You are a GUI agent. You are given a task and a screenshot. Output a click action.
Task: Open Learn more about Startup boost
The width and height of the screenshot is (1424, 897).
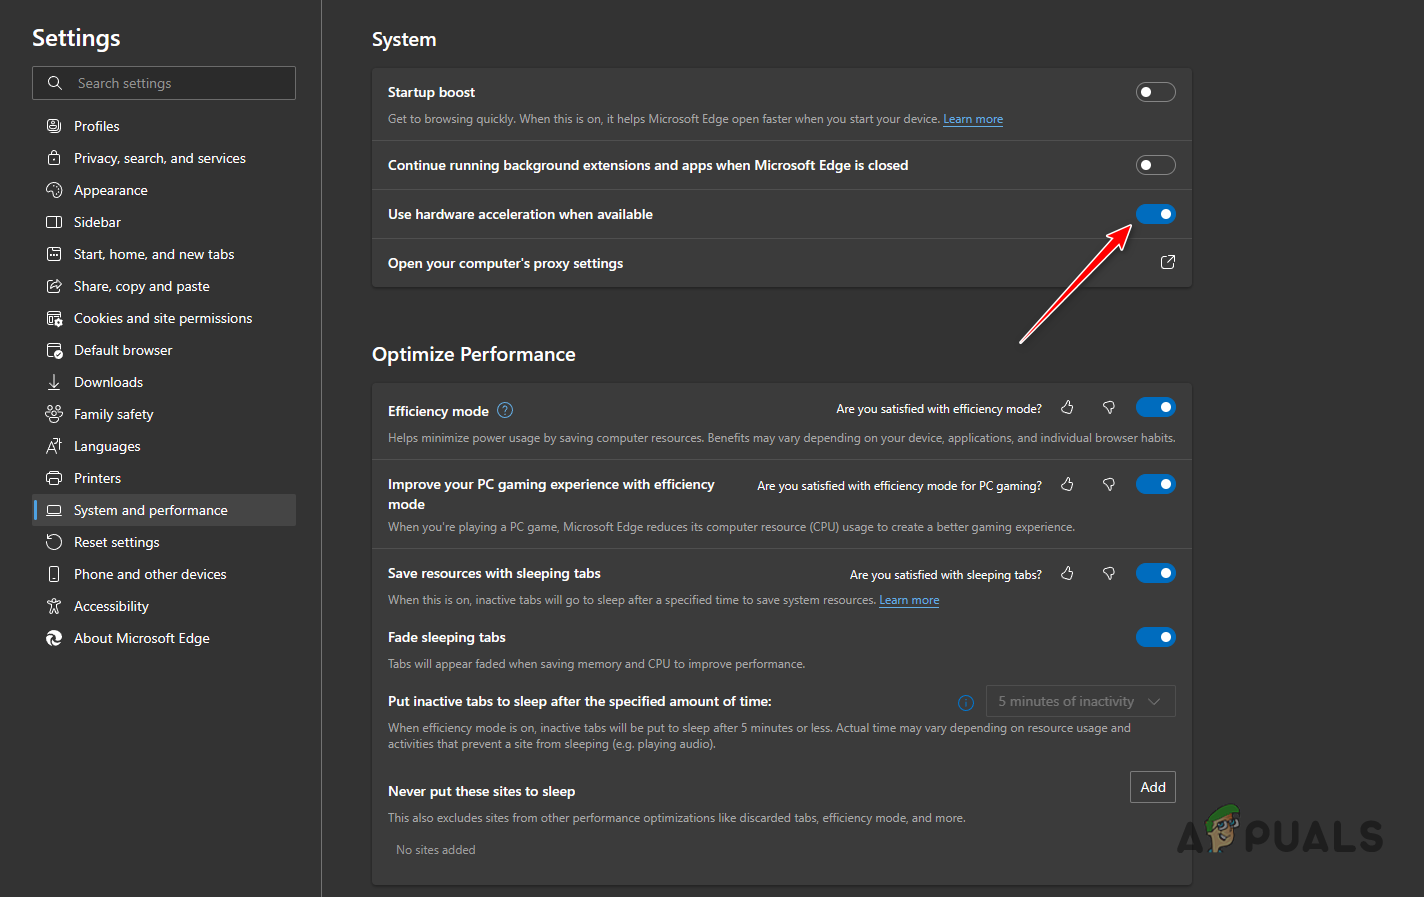pyautogui.click(x=972, y=118)
